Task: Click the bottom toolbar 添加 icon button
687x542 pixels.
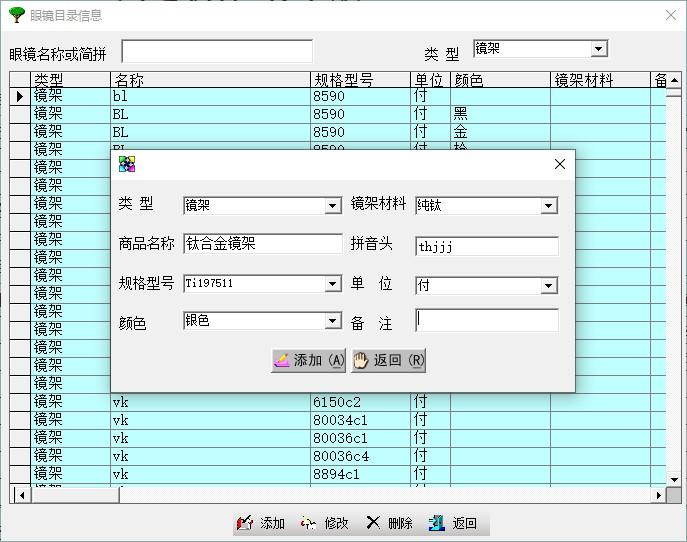Action: pos(261,523)
